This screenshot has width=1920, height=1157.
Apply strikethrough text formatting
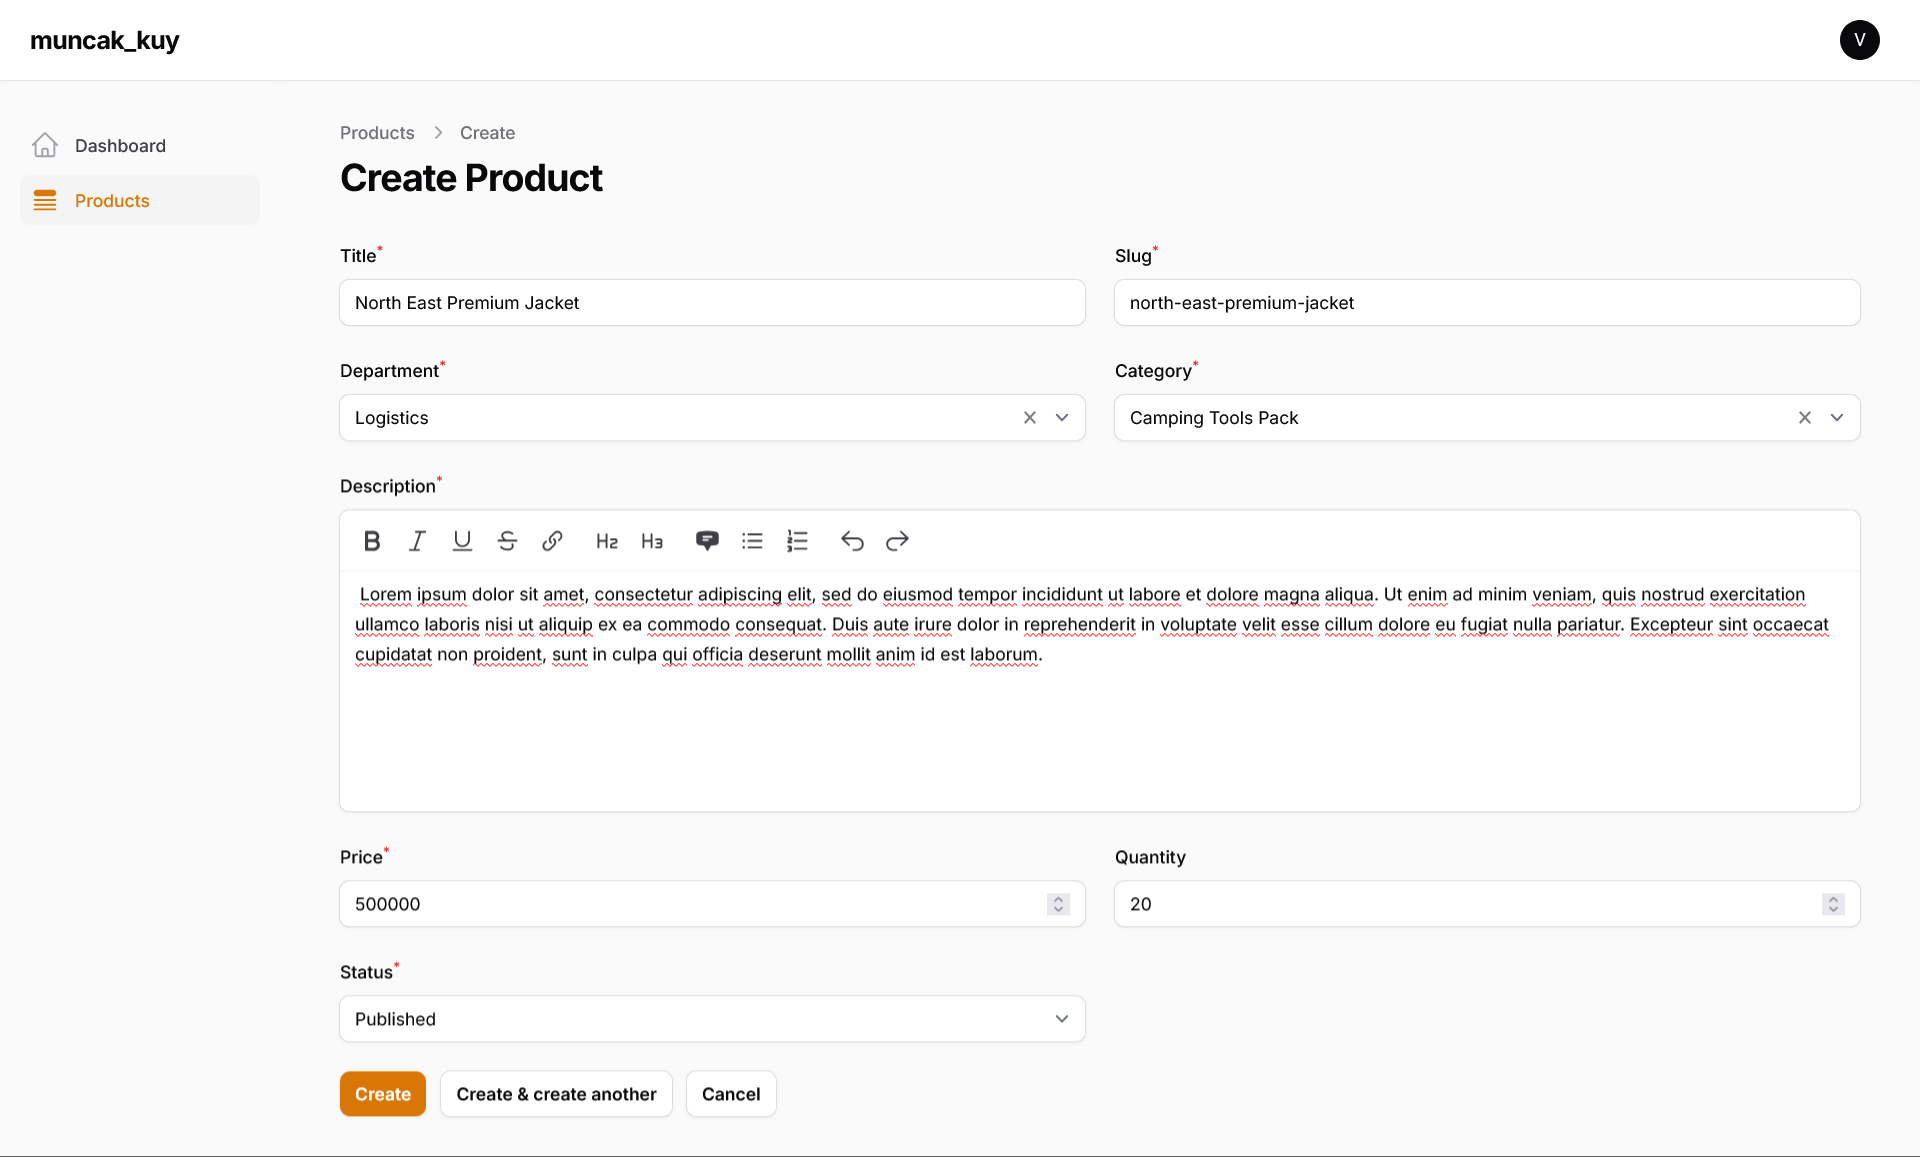[507, 541]
